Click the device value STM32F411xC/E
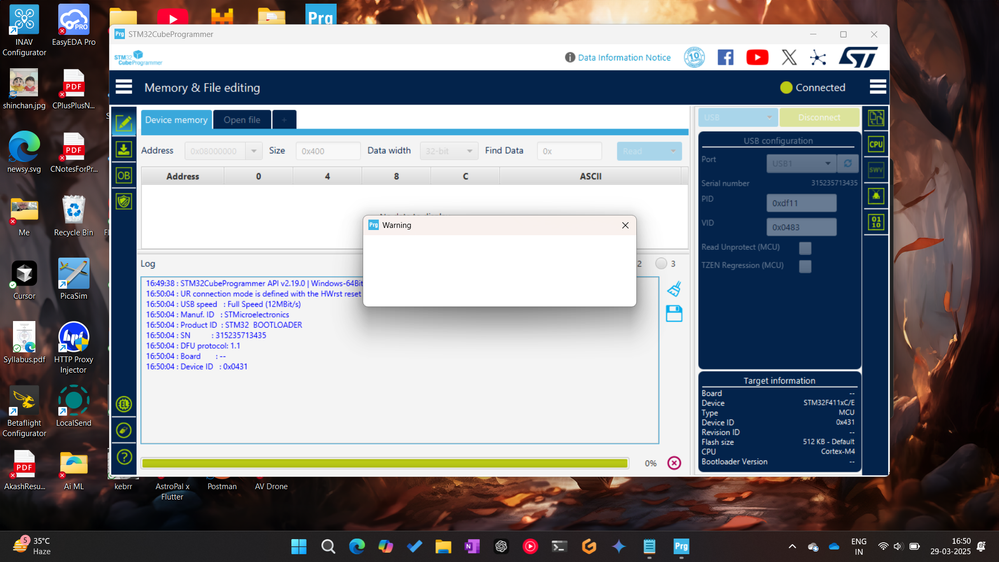This screenshot has width=999, height=562. click(829, 403)
